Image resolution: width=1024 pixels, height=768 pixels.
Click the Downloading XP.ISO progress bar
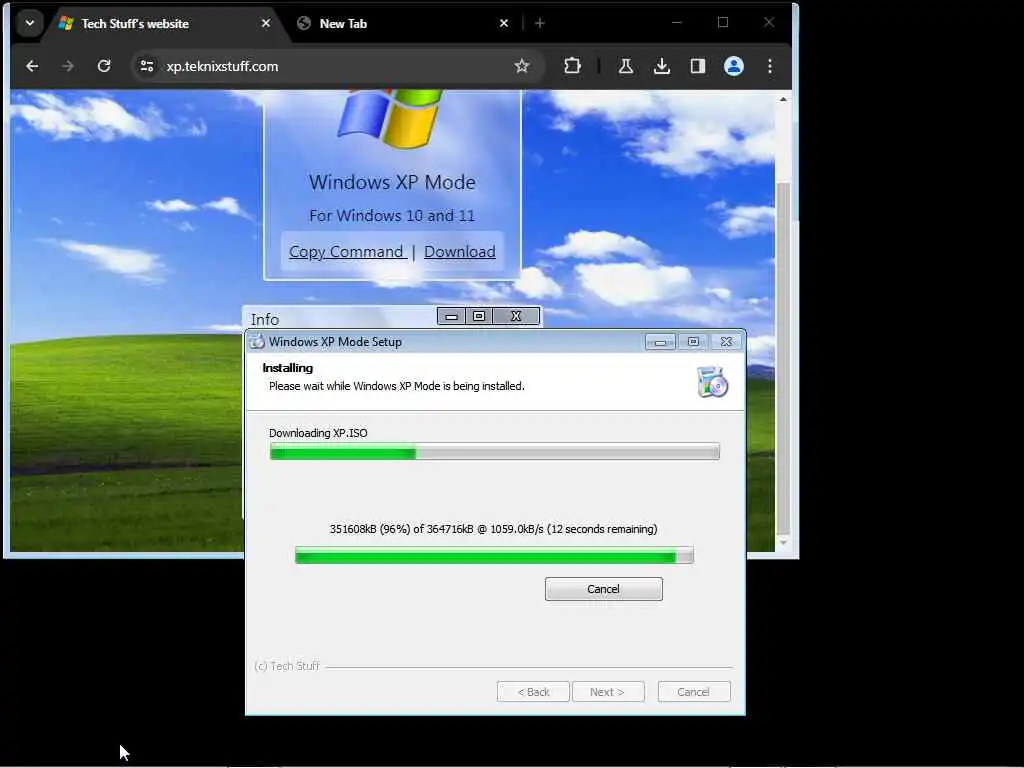click(x=494, y=451)
